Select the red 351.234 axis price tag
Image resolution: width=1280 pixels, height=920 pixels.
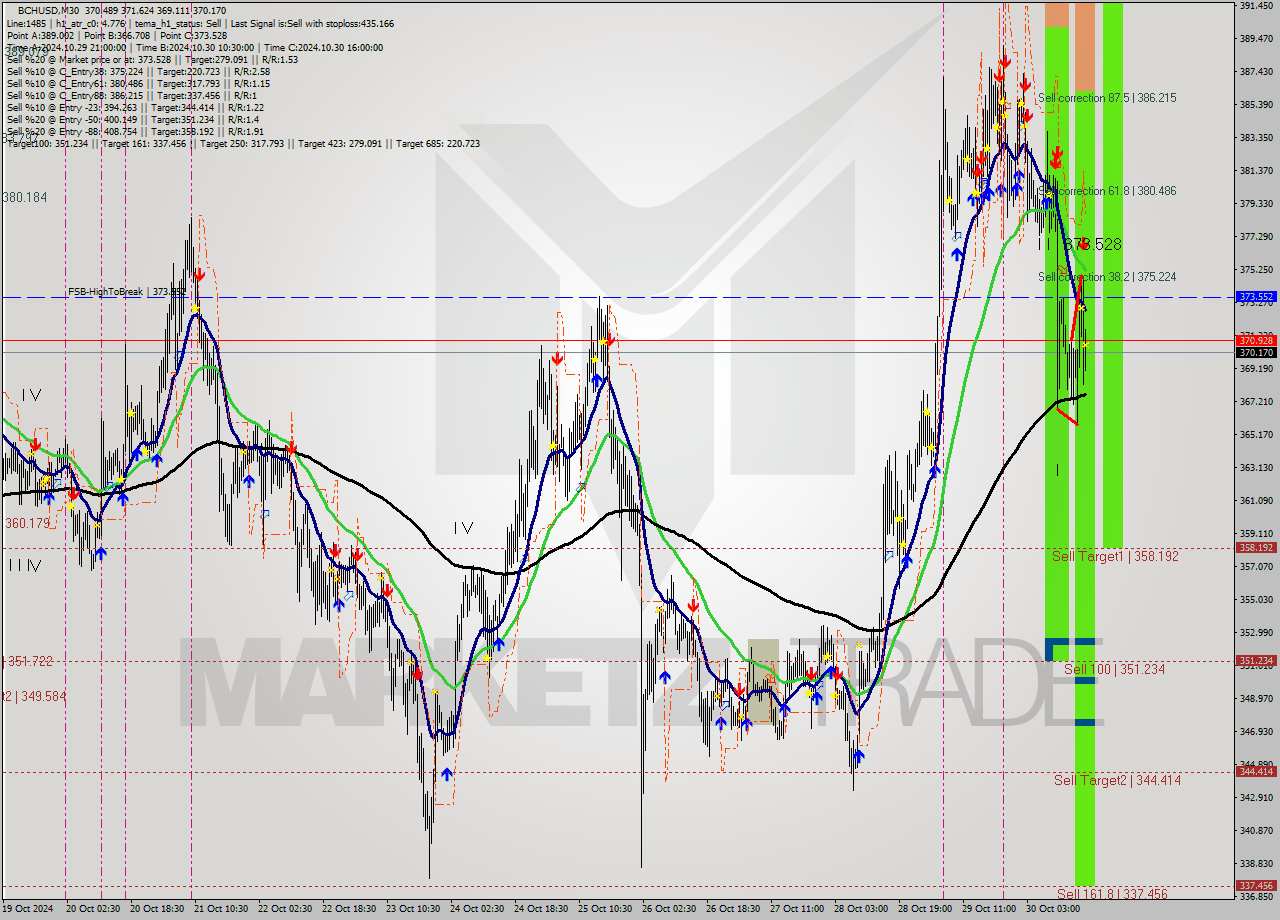point(1256,661)
